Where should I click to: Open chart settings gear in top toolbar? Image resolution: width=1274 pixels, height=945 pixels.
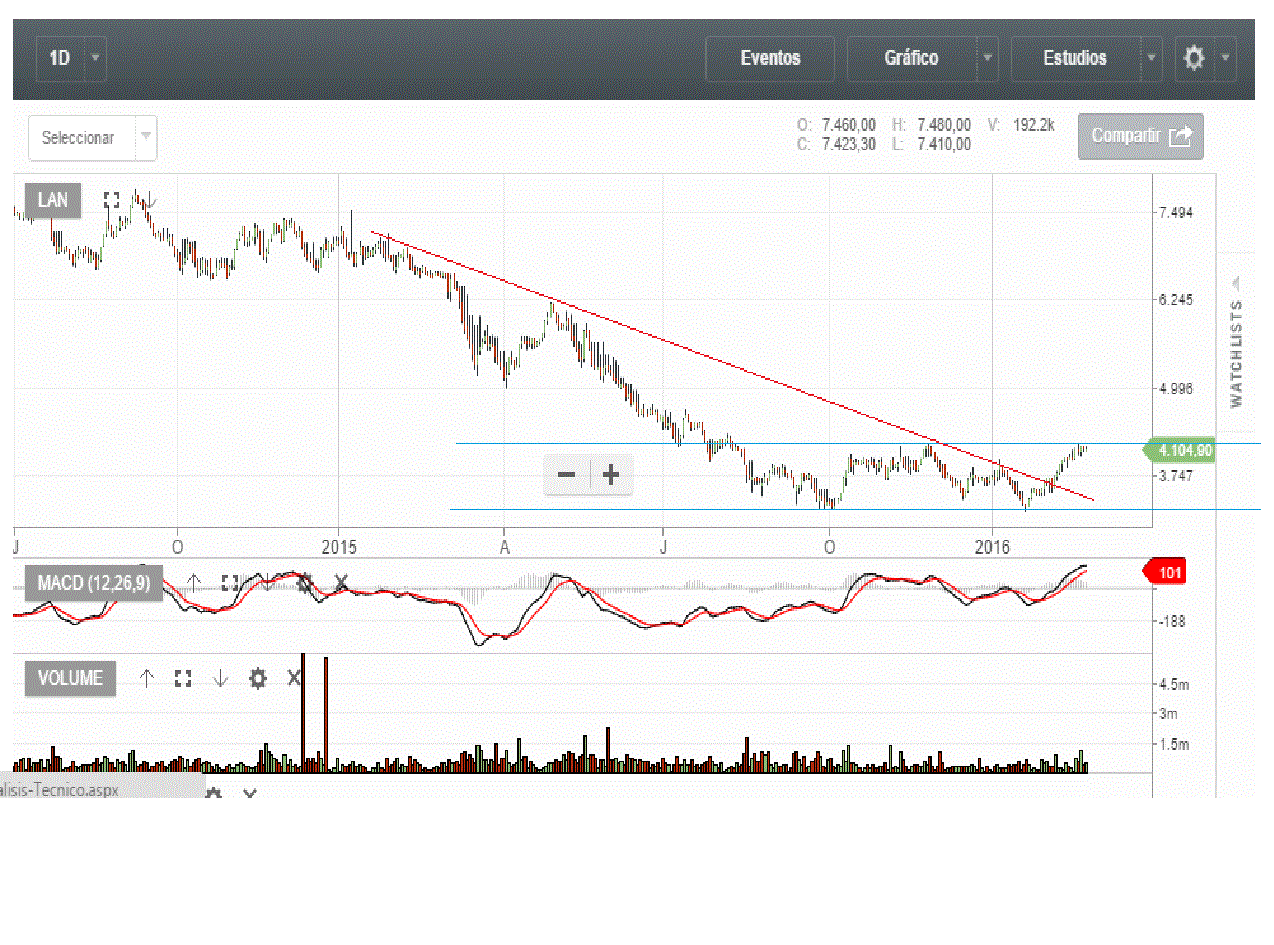[x=1194, y=58]
